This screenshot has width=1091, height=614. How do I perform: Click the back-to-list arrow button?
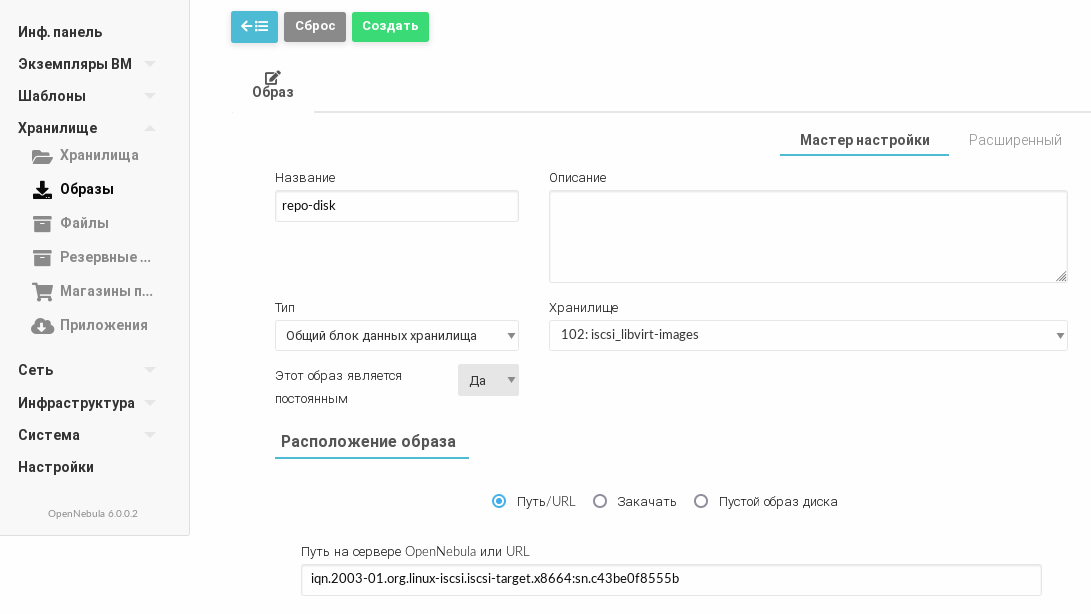[254, 27]
